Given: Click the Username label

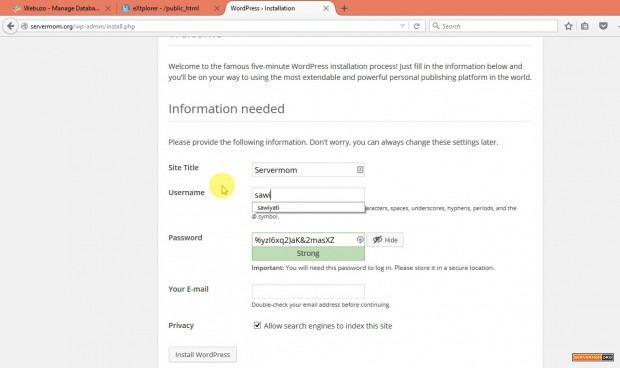Looking at the screenshot, I should [187, 192].
